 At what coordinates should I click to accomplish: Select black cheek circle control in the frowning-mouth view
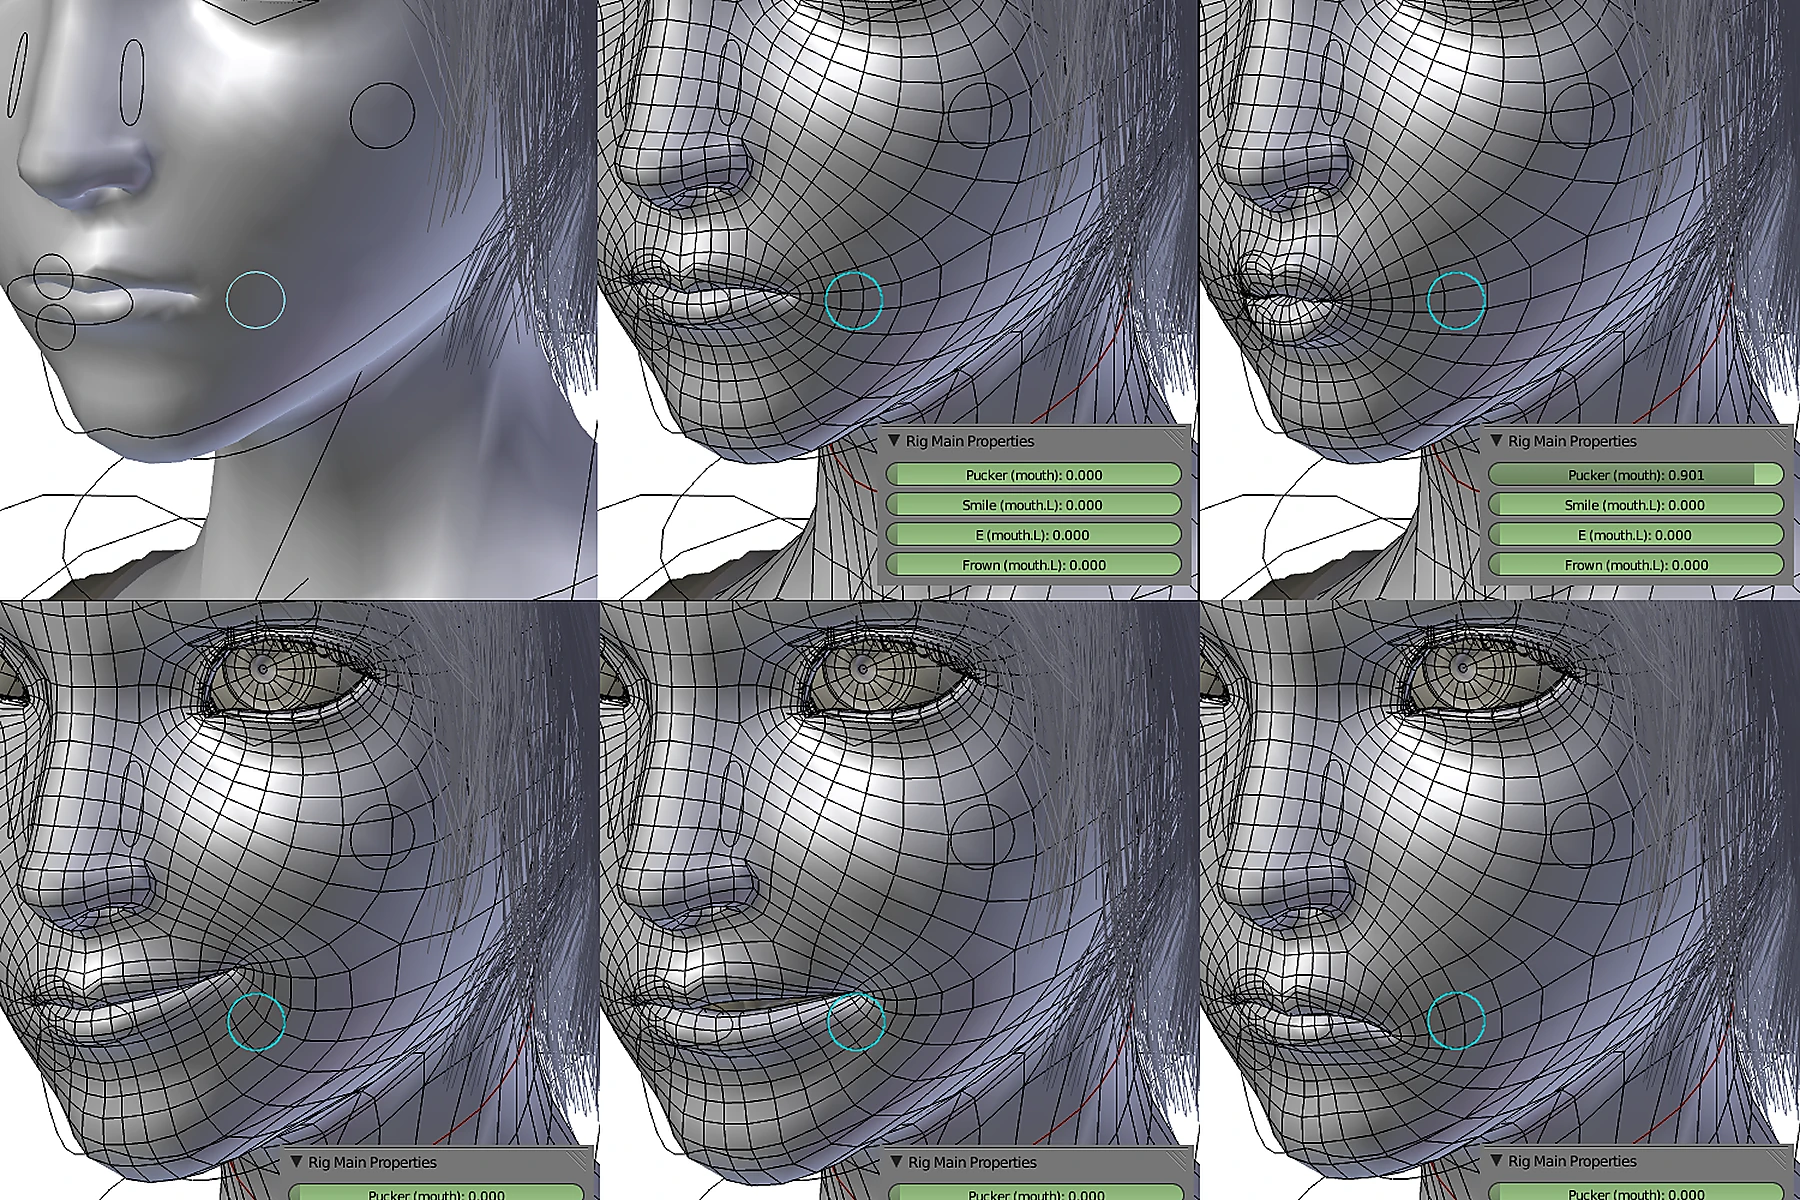pos(1583,836)
